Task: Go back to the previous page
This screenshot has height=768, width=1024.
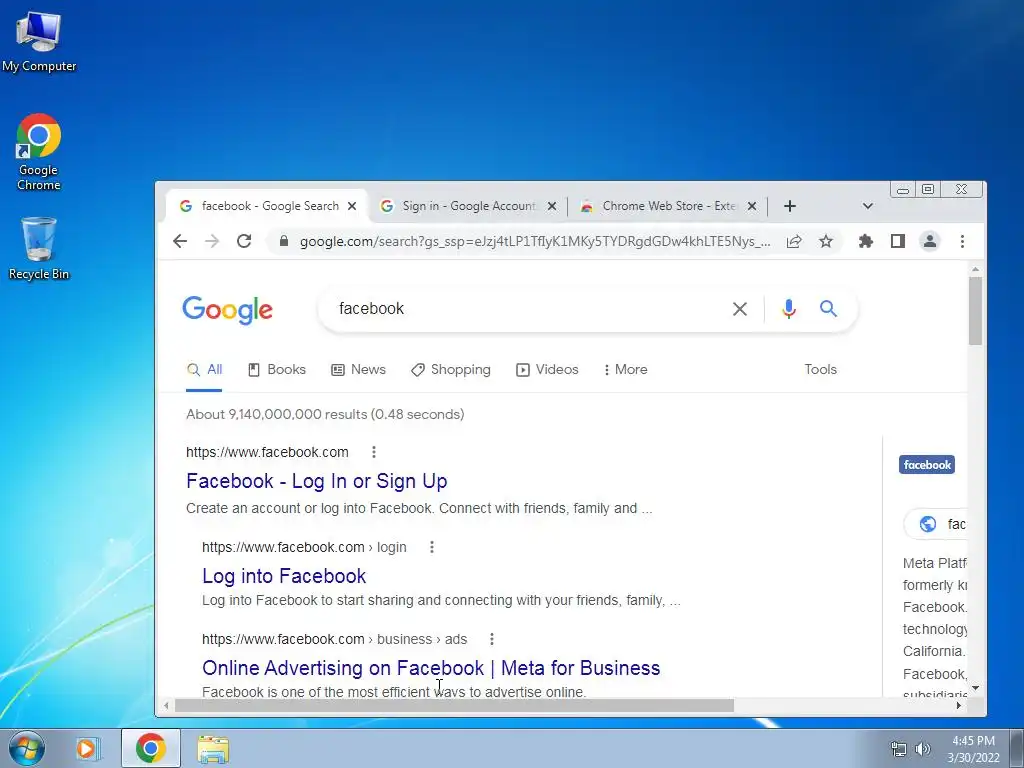Action: pyautogui.click(x=180, y=242)
